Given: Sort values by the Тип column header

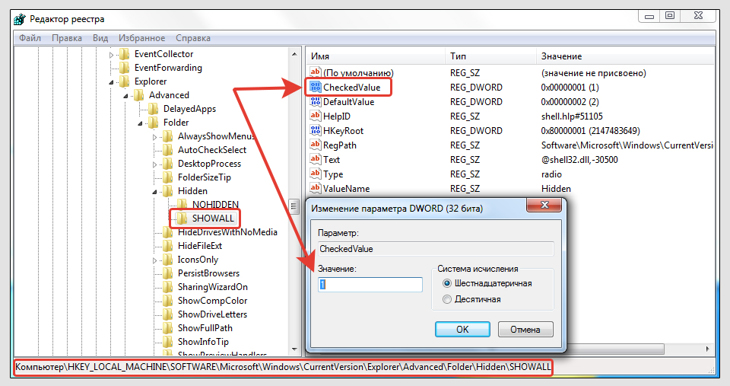Looking at the screenshot, I should 491,56.
